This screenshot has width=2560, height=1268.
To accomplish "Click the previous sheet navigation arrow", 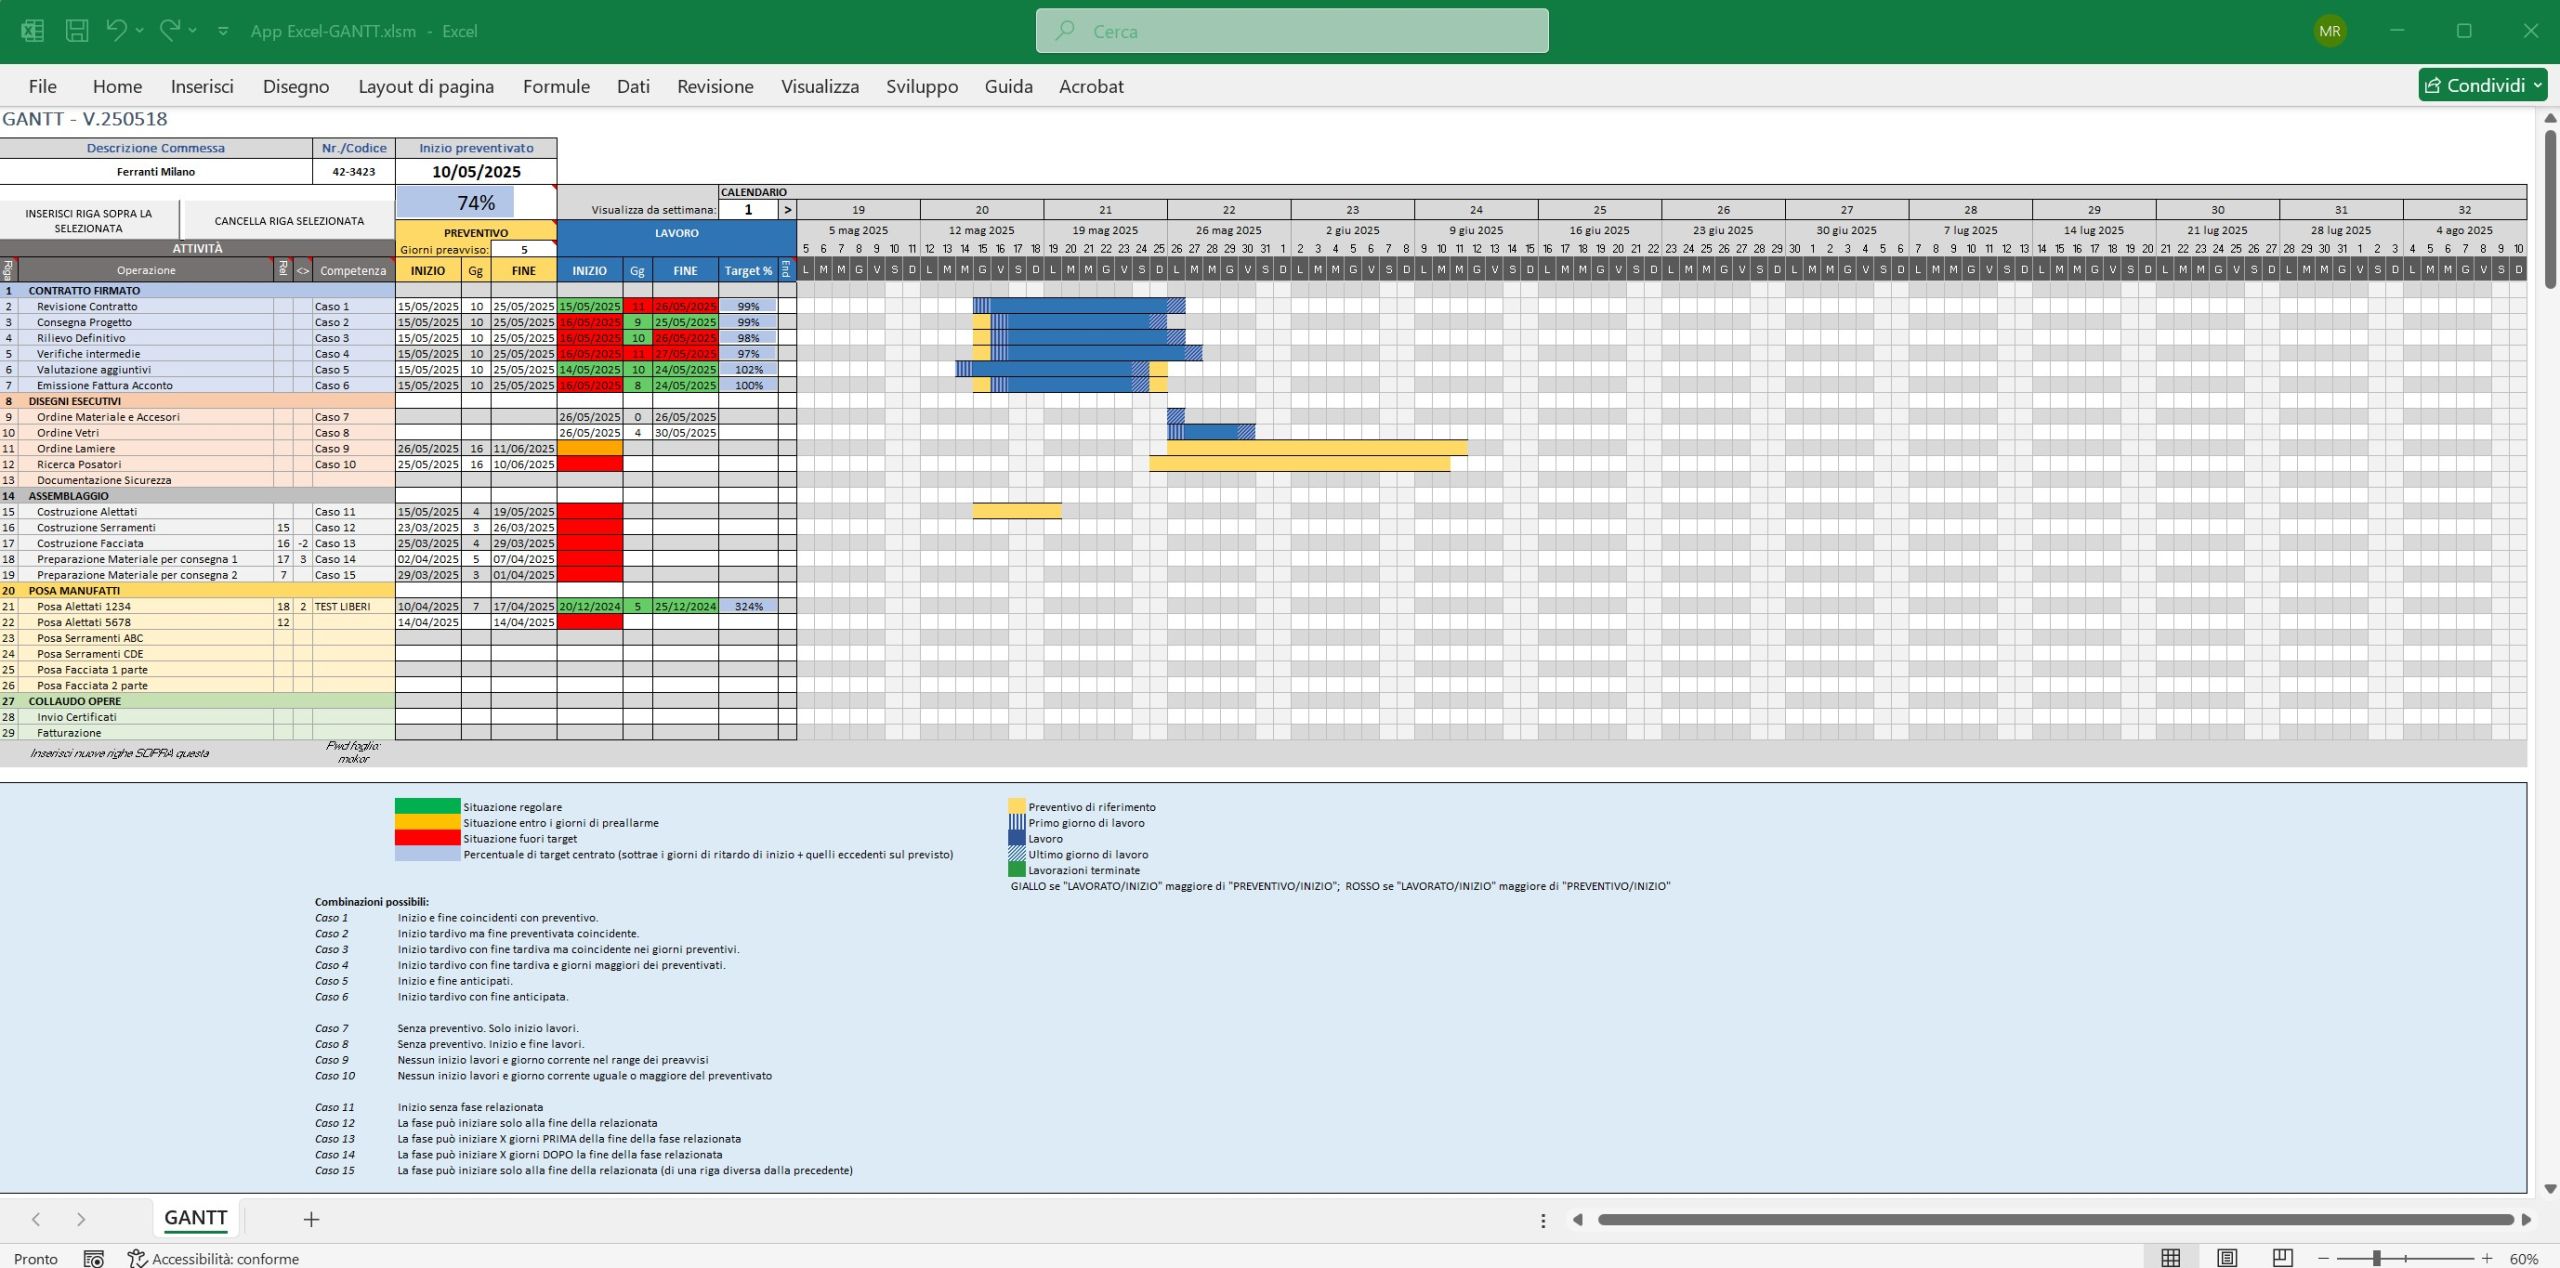I will [36, 1219].
